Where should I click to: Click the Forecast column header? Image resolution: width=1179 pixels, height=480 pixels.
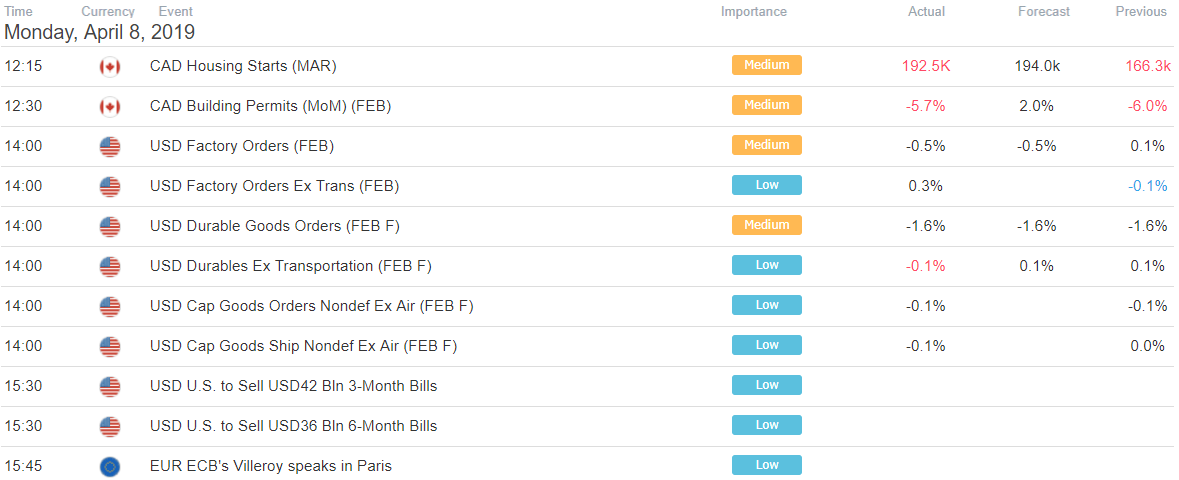point(1044,11)
